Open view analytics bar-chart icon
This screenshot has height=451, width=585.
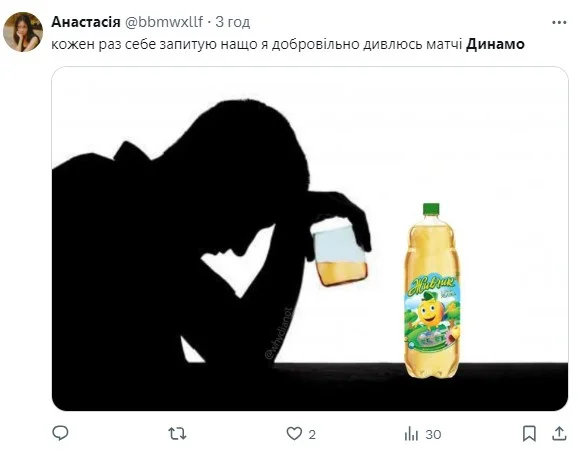[411, 434]
